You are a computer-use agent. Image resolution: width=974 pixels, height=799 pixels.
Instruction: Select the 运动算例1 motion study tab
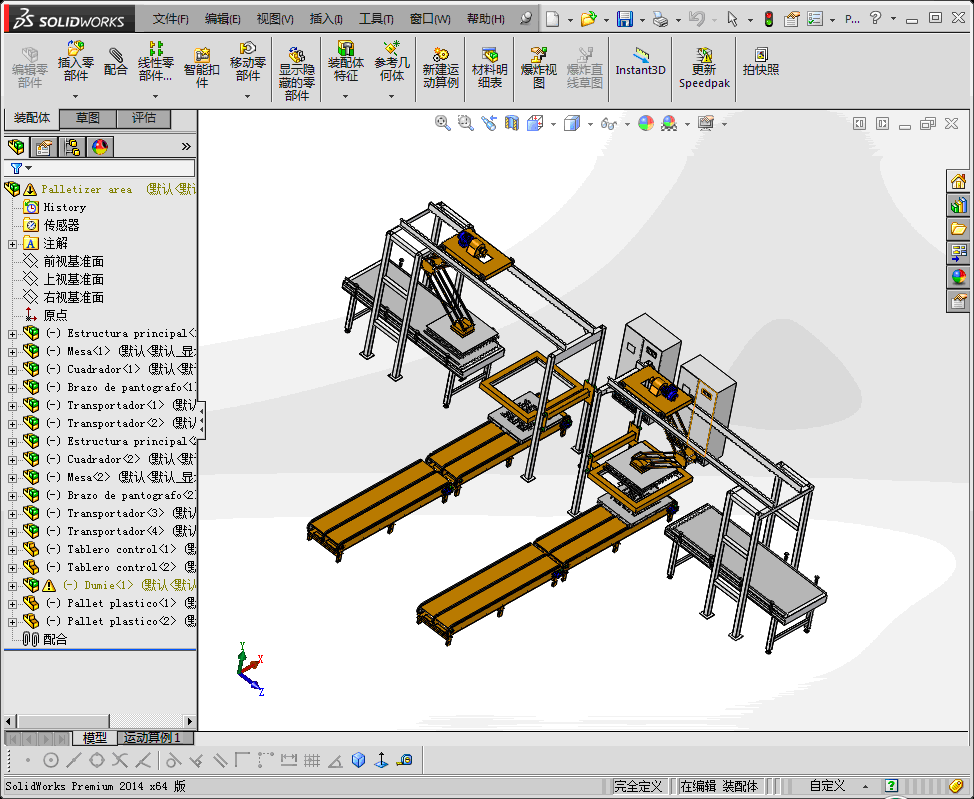152,738
